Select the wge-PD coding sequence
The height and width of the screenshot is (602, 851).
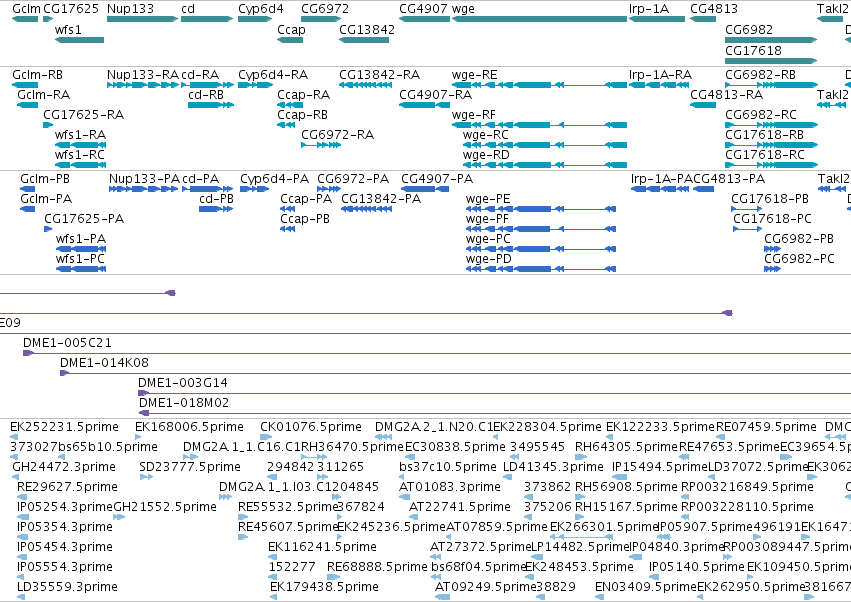(x=541, y=269)
